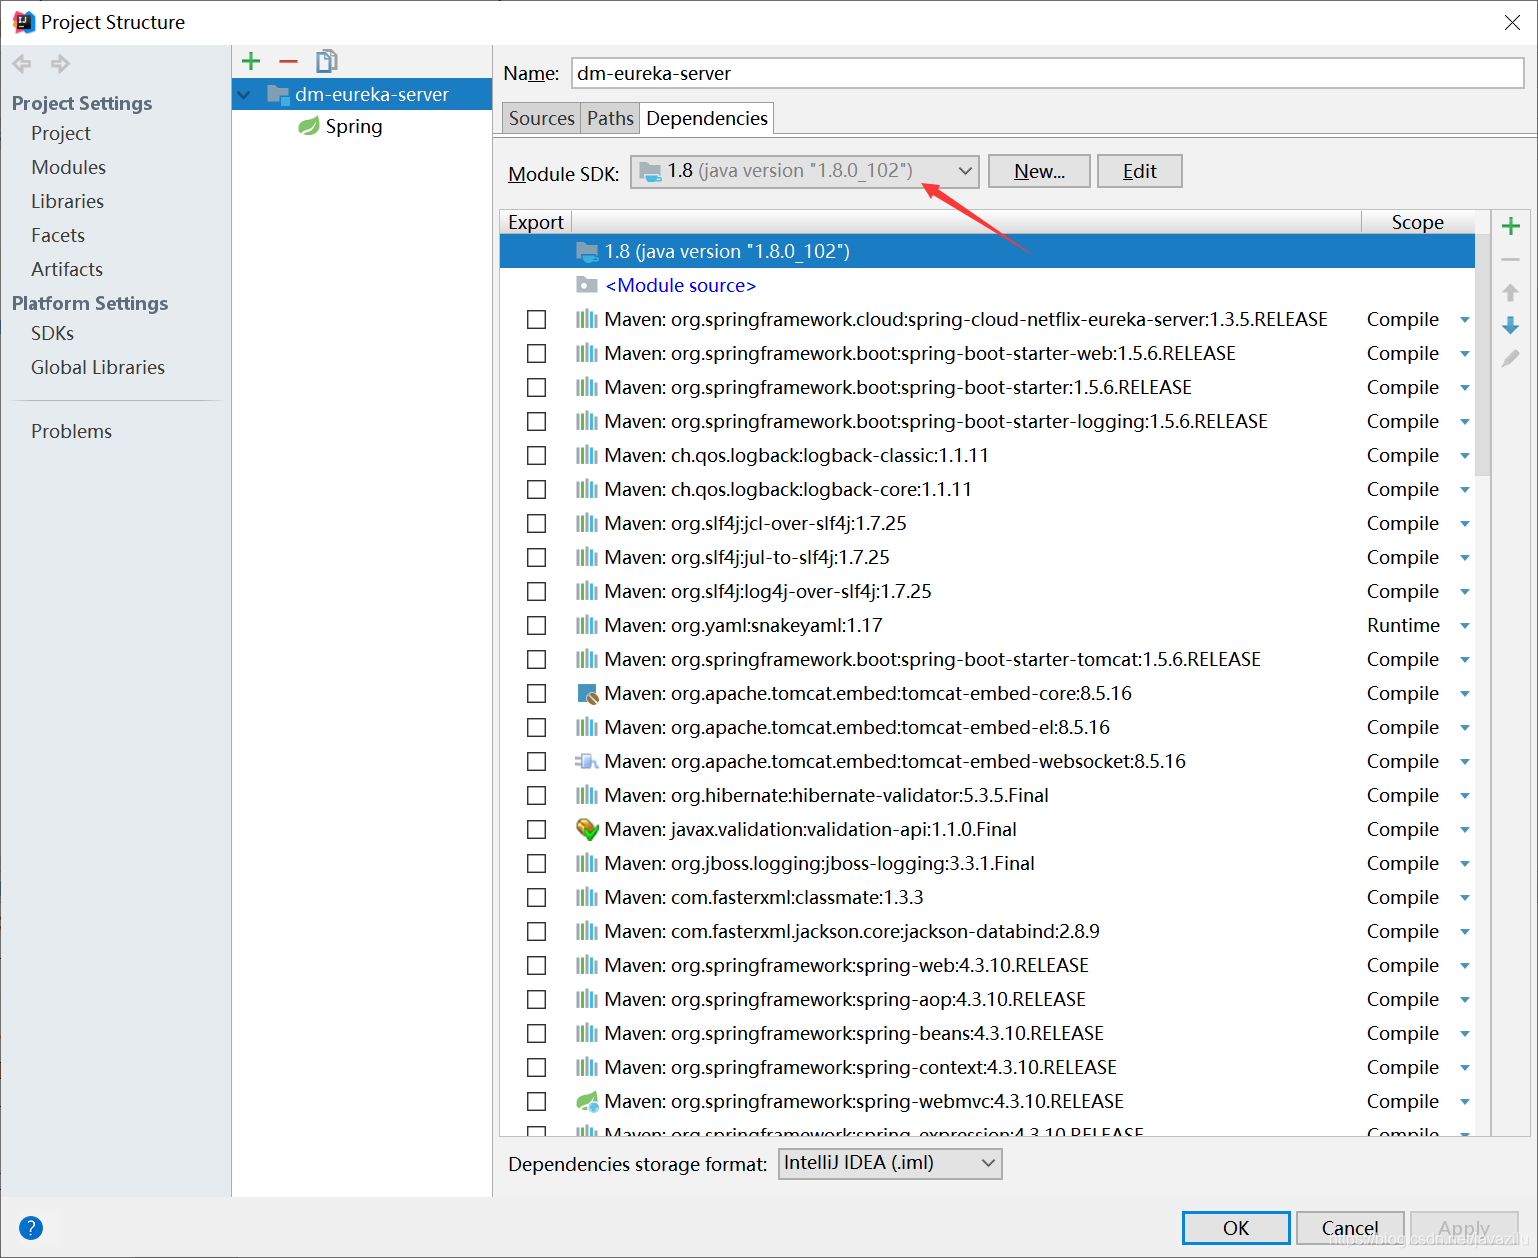Open scope dropdown for spring-boot-starter-logging
This screenshot has width=1538, height=1258.
coord(1465,422)
